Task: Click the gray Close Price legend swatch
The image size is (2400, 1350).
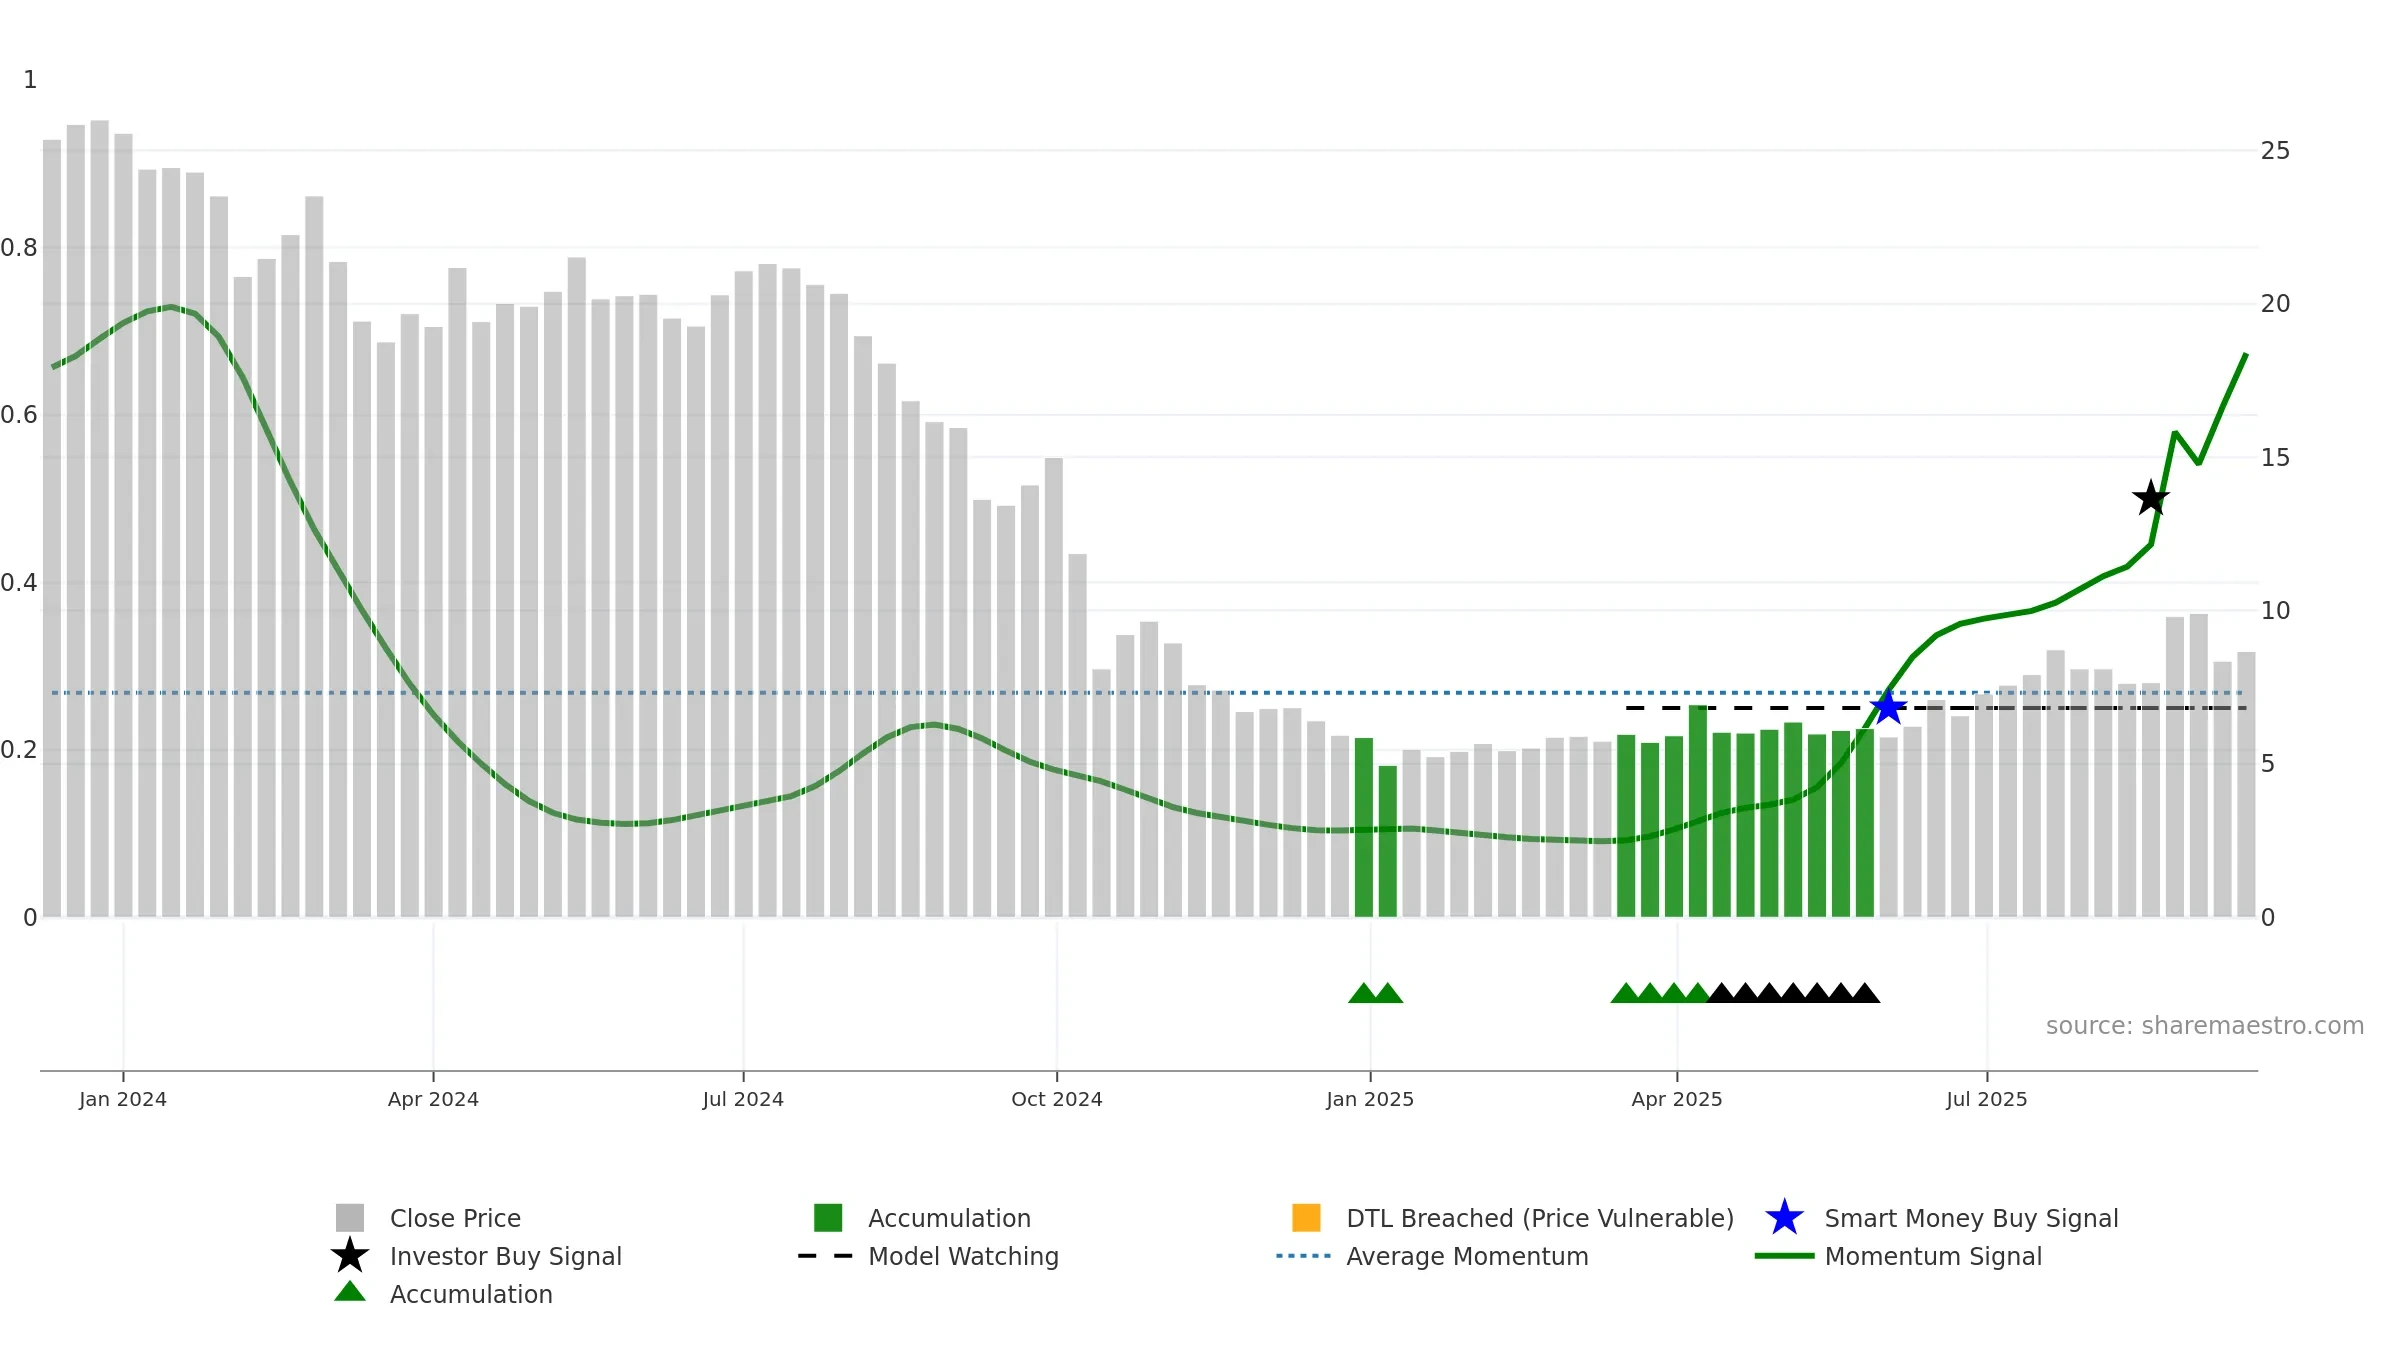Action: click(350, 1217)
